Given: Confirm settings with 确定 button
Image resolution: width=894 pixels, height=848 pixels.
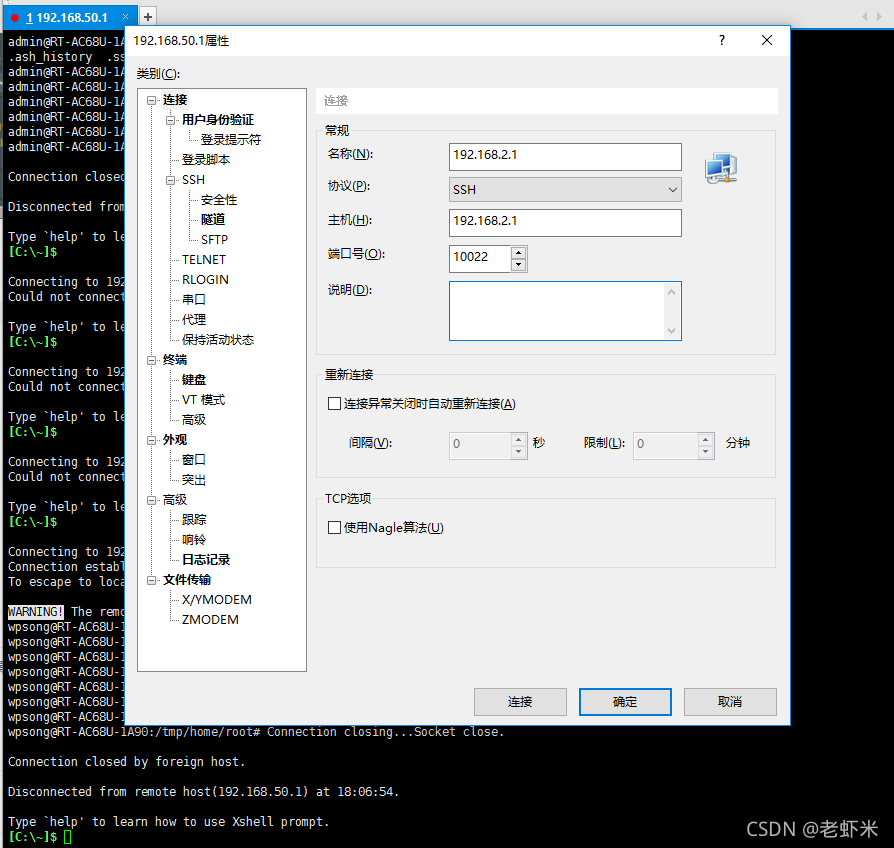Looking at the screenshot, I should click(625, 701).
